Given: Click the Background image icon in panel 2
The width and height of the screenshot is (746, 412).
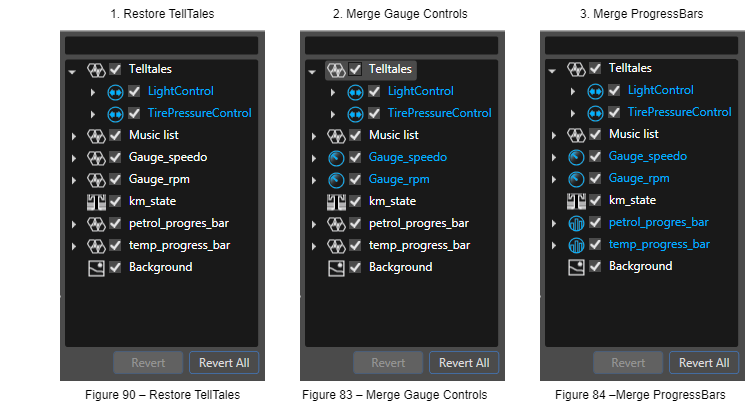Looking at the screenshot, I should (x=336, y=268).
